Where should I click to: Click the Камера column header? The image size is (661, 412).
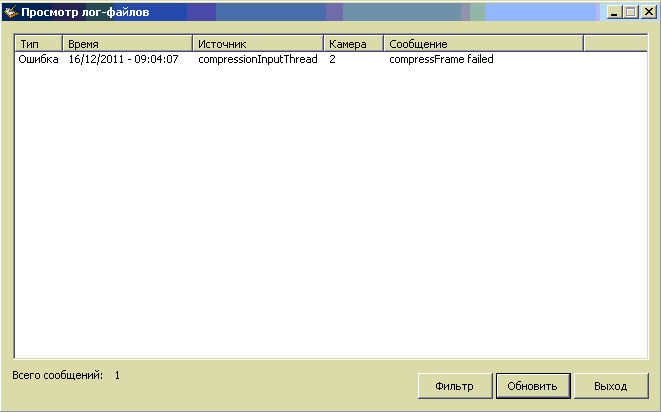[x=353, y=45]
